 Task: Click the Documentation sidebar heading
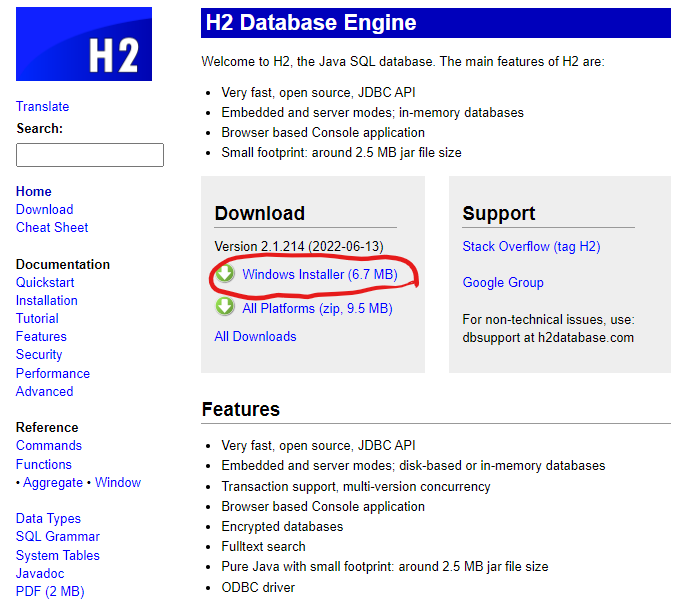click(63, 264)
